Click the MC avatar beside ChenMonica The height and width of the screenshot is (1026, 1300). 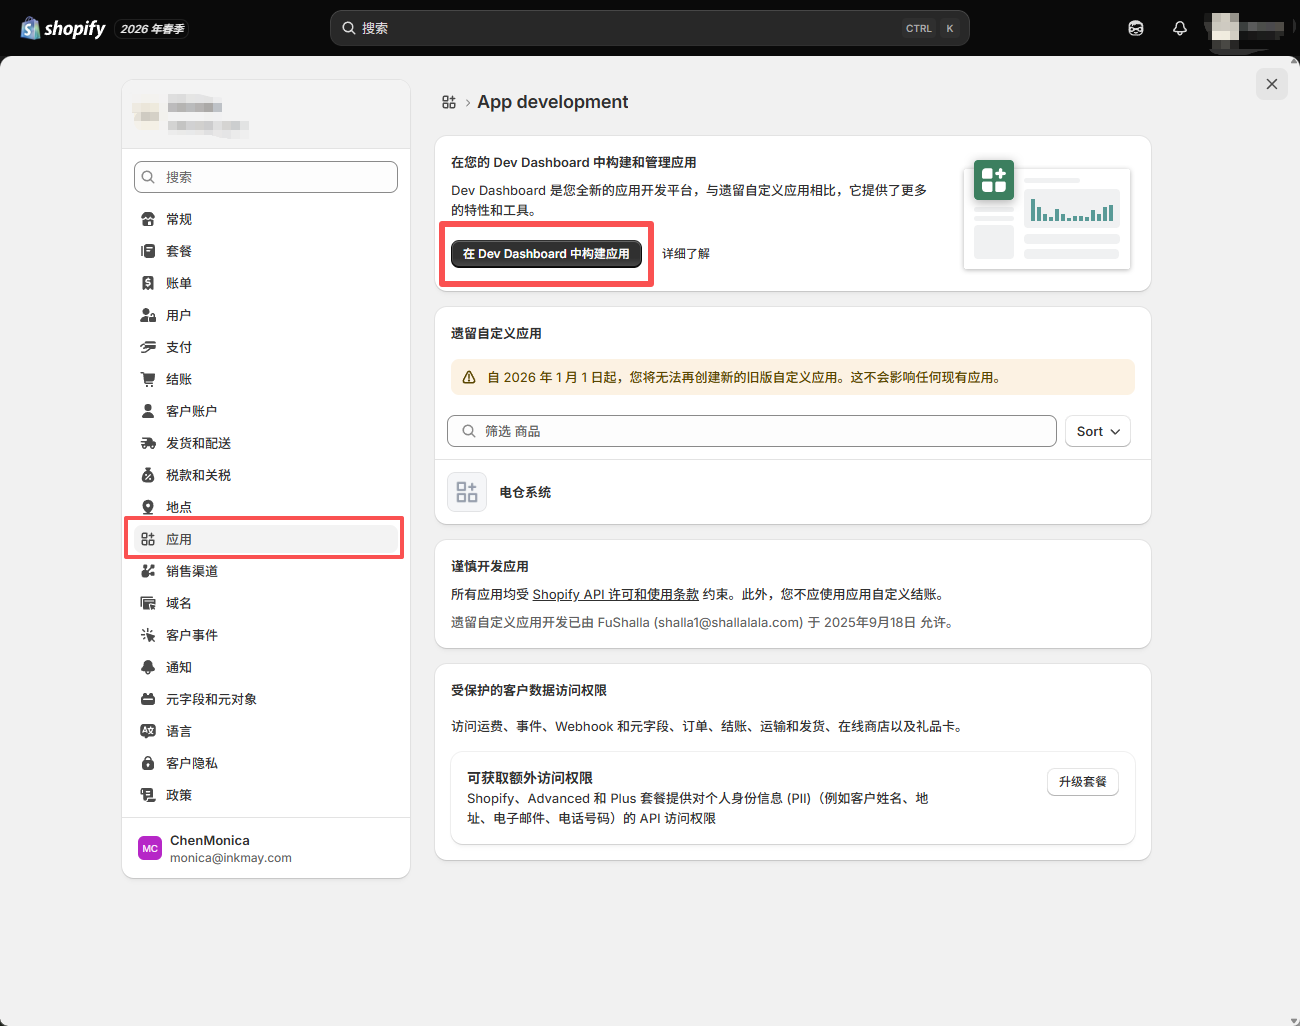[x=150, y=848]
